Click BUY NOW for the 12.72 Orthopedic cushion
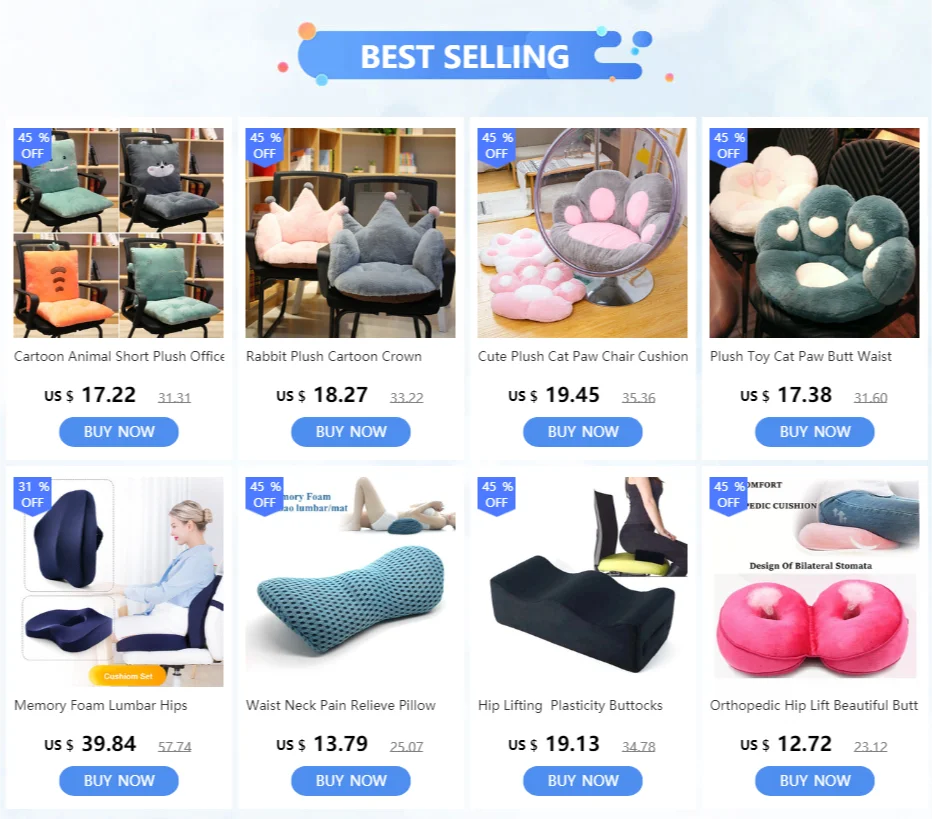Viewport: 932px width, 819px height. (x=814, y=780)
